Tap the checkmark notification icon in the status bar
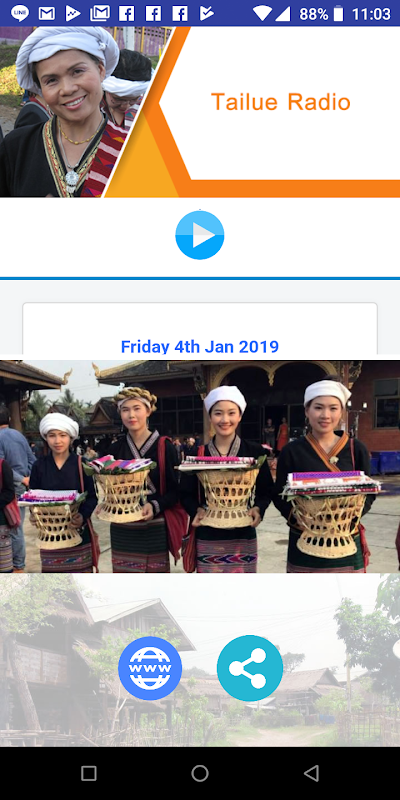Viewport: 400px width, 800px height. 206,13
